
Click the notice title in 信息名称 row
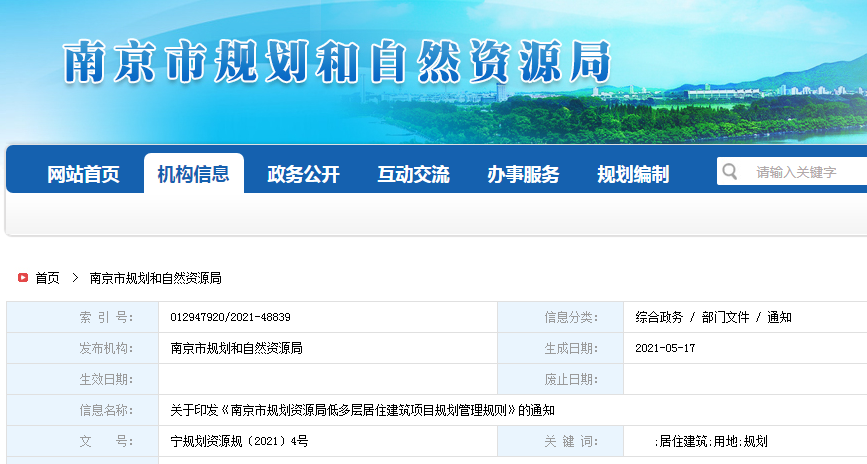[362, 410]
